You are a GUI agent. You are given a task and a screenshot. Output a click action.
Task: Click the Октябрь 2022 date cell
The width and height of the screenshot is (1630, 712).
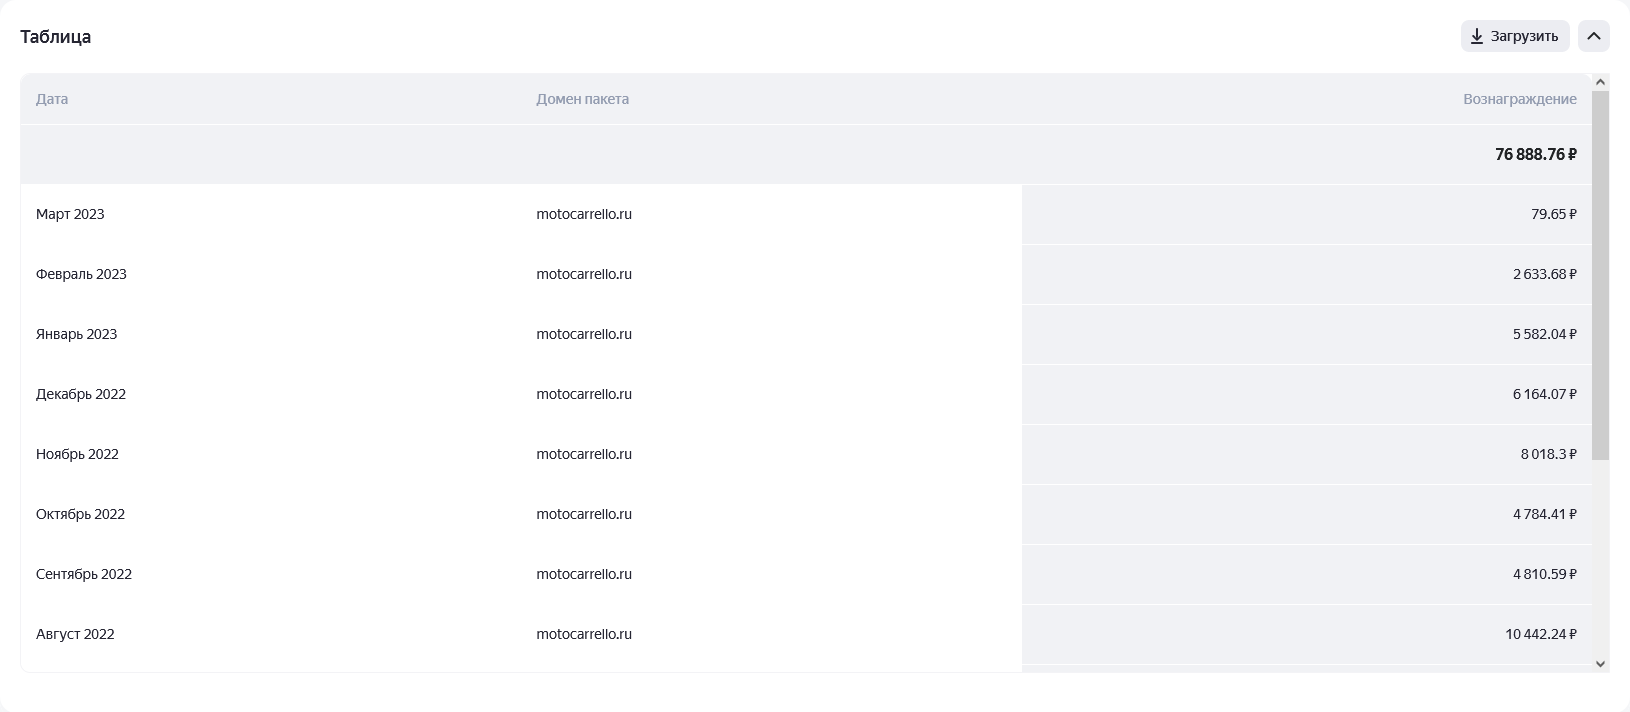point(80,514)
